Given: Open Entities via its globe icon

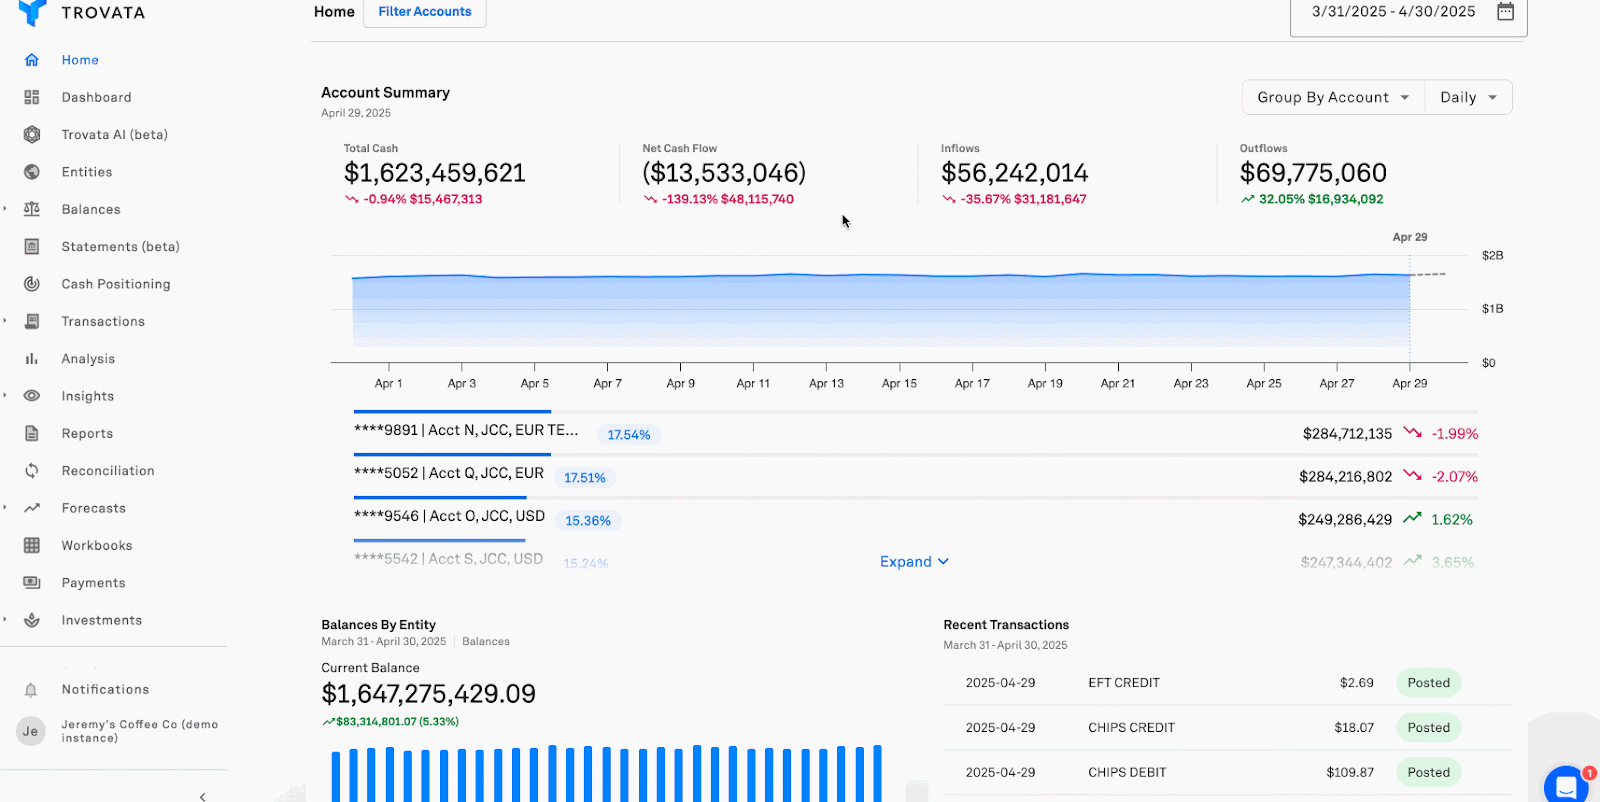Looking at the screenshot, I should [32, 172].
